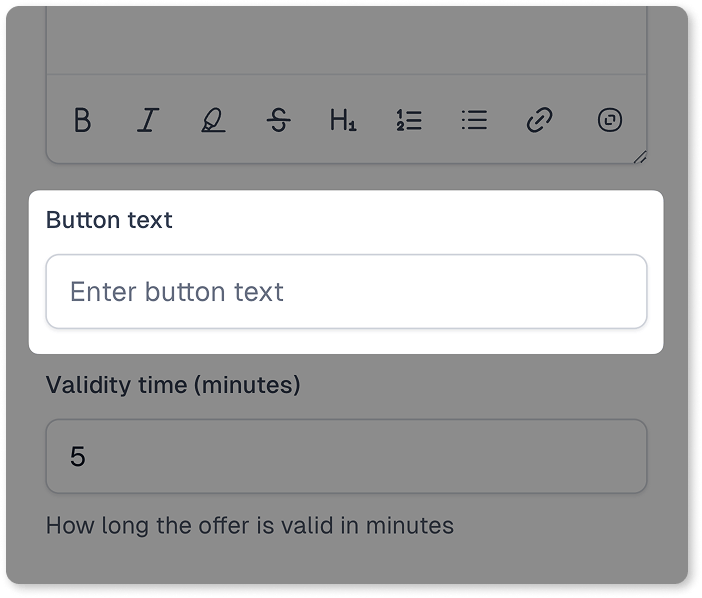Insert a bulleted unordered list
Image resolution: width=702 pixels, height=598 pixels.
474,120
